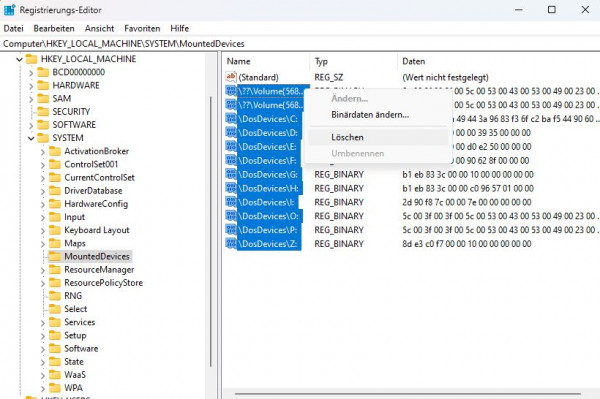Screen dimensions: 600x399
Task: Select the Input key
Action: click(x=74, y=217)
